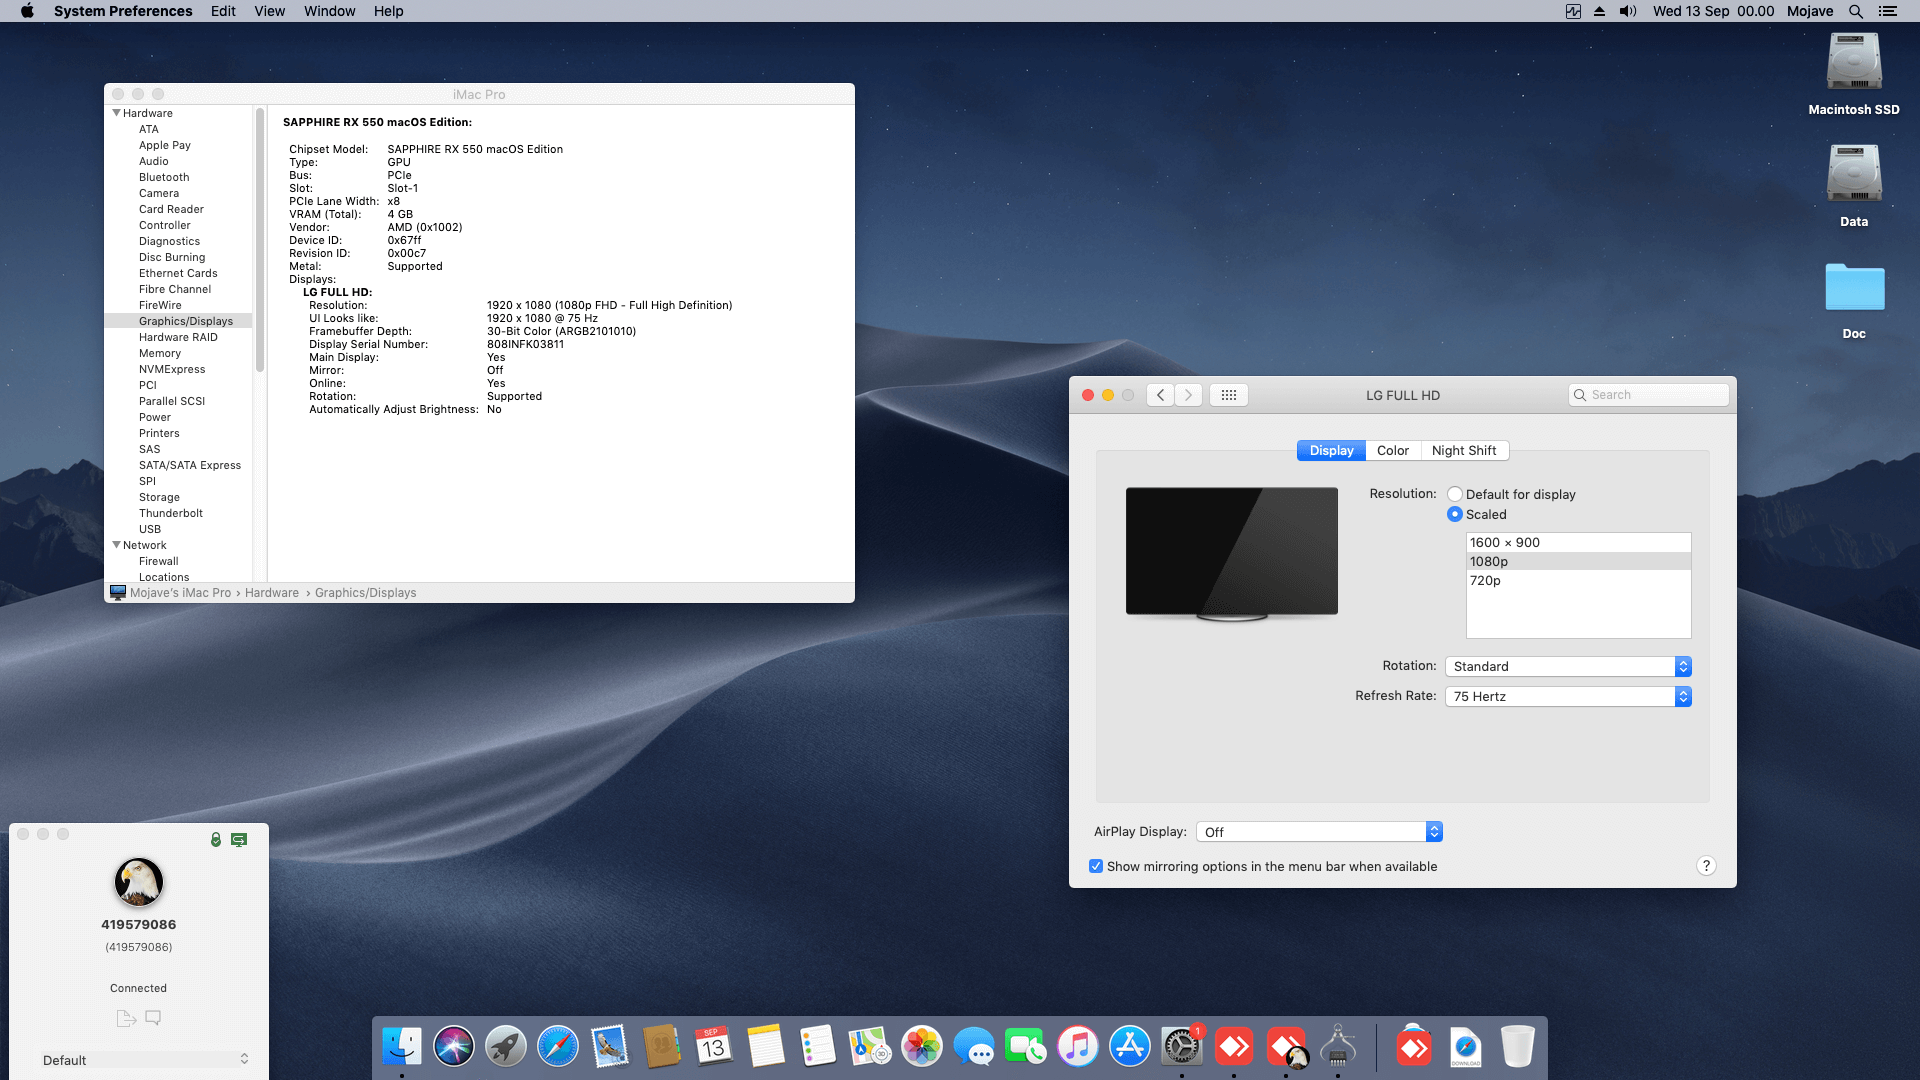This screenshot has width=1920, height=1080.
Task: Click the sidebar scrollbar in iMac Pro window
Action: pos(260,240)
